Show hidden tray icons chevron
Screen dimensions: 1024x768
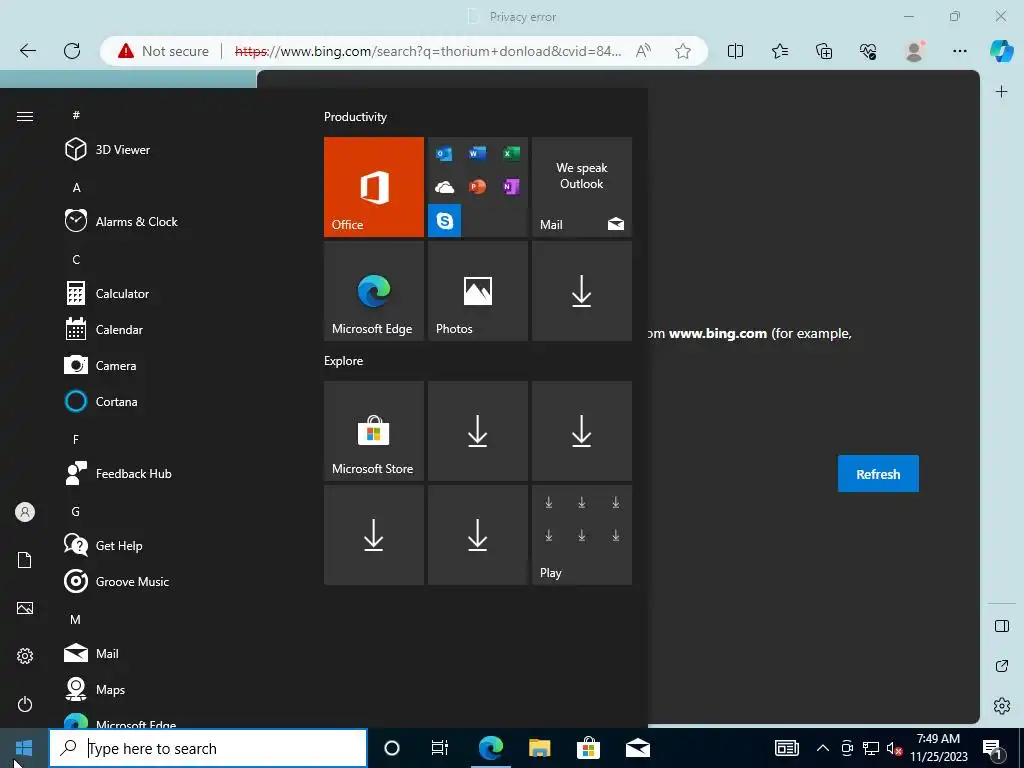823,748
